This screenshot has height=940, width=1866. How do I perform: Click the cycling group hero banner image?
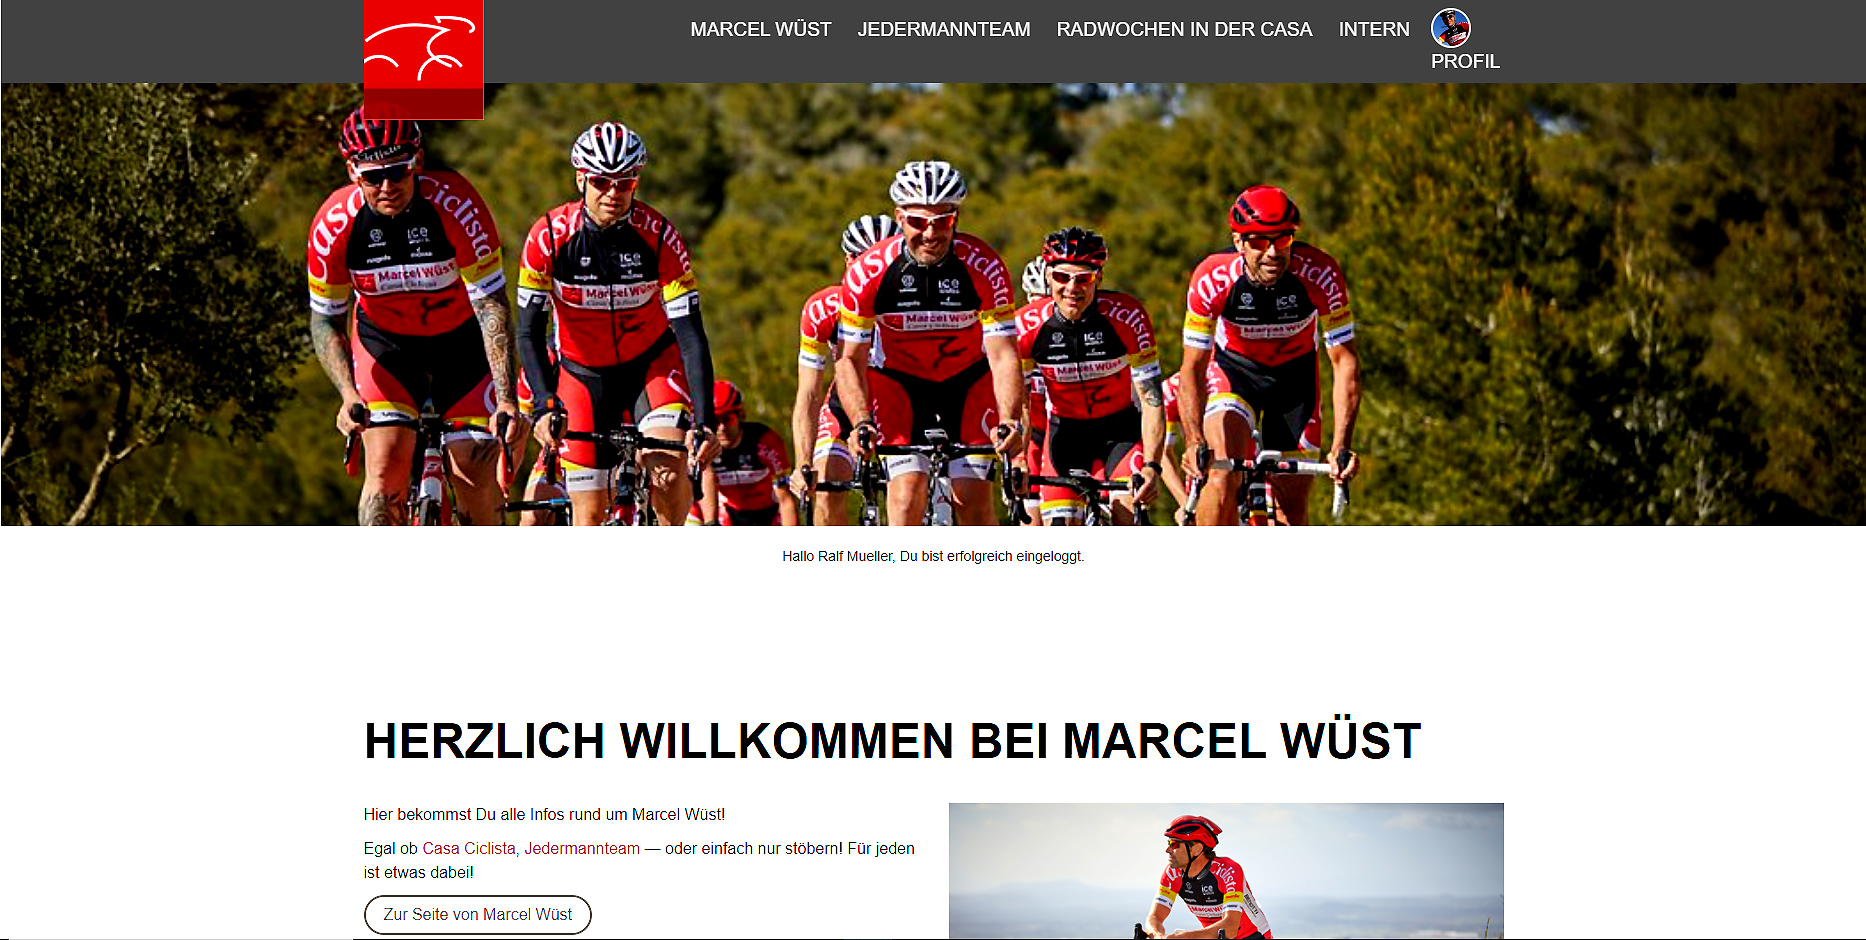[x=933, y=304]
